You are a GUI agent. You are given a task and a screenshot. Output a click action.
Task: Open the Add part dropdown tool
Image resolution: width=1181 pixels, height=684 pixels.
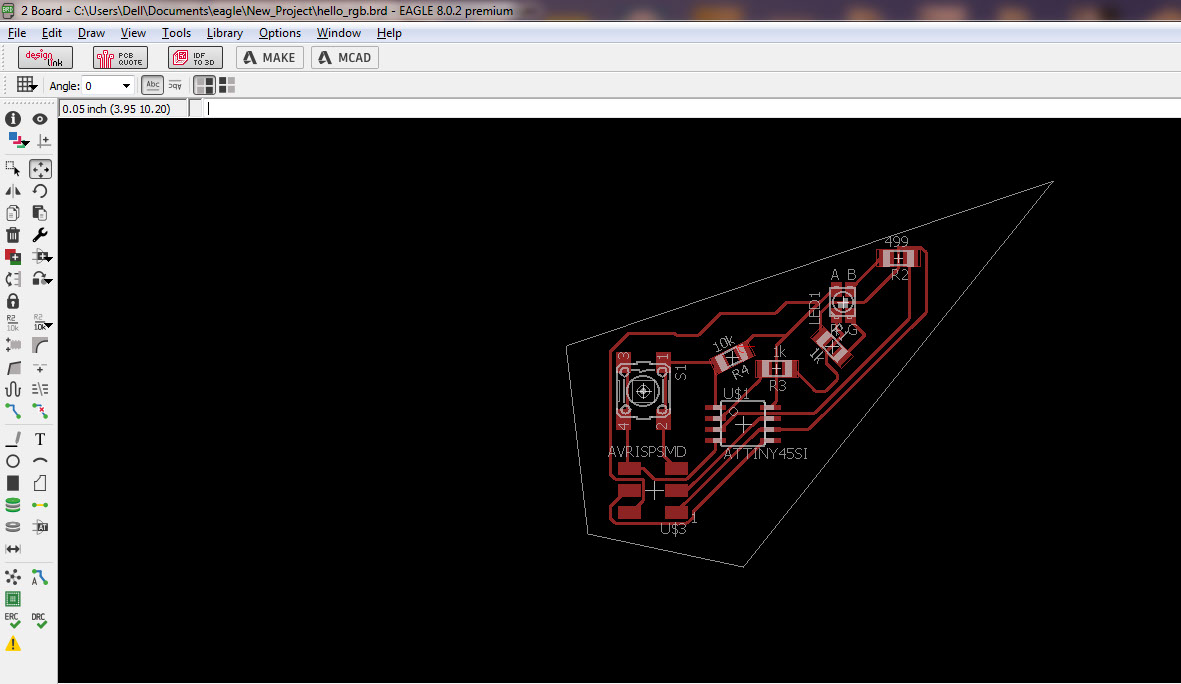[42, 257]
